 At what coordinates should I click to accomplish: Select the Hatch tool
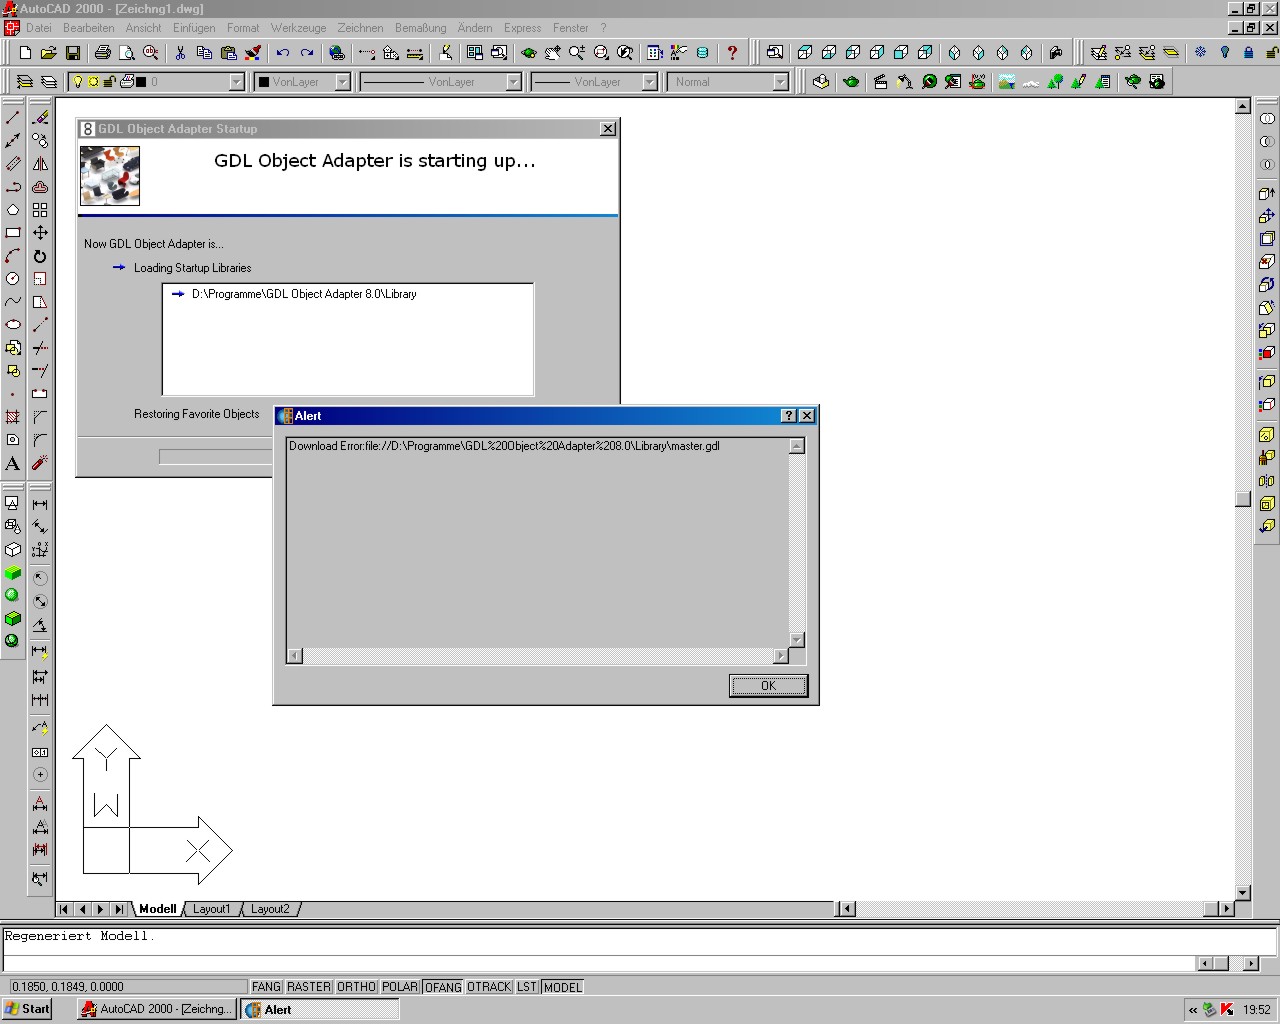[x=13, y=417]
